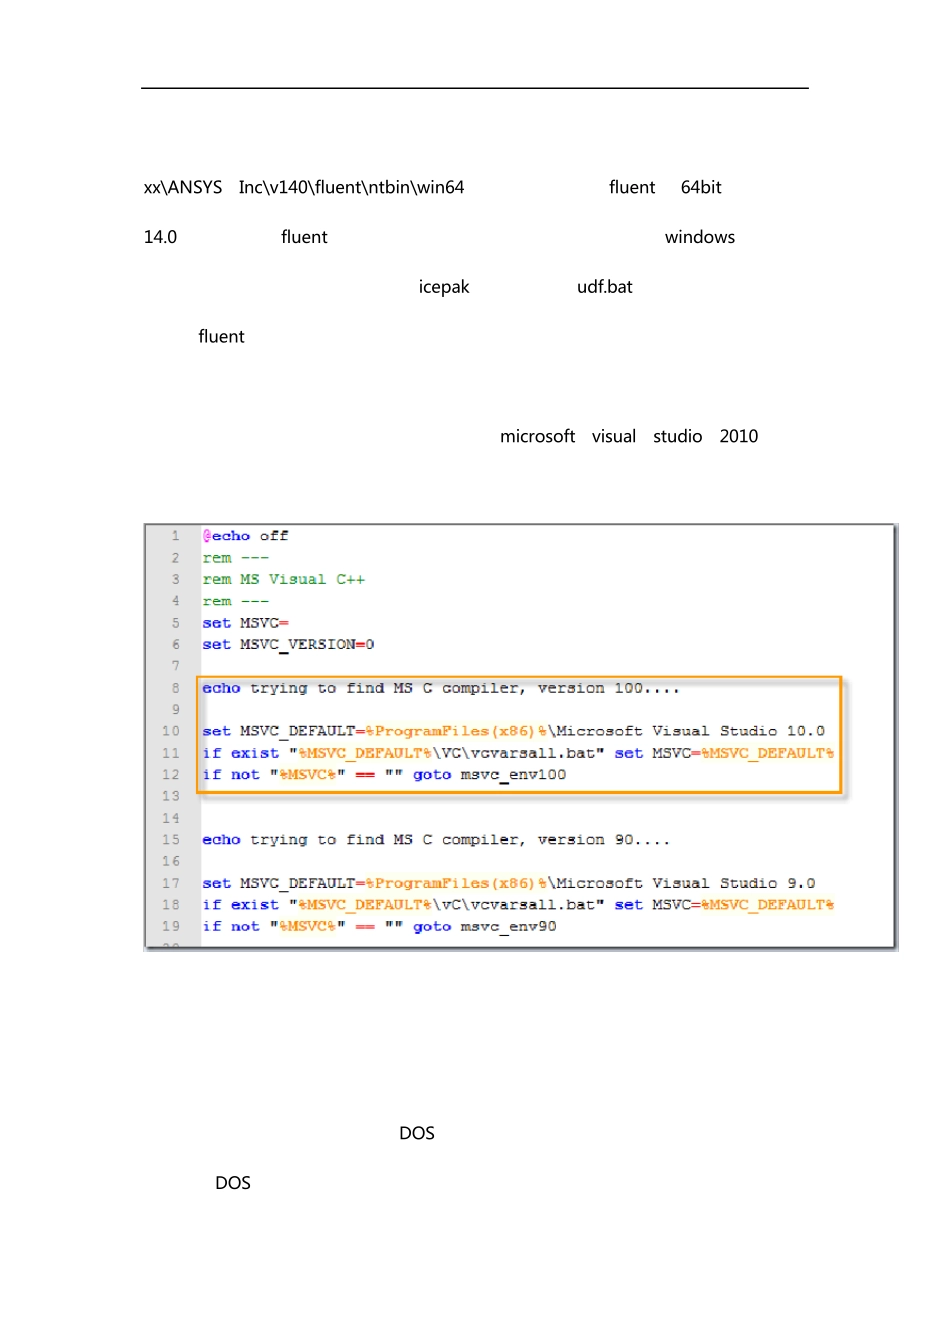Image resolution: width=950 pixels, height=1344 pixels.
Task: Click line 18 'if exist' vcvarsall.bat statement
Action: click(518, 905)
